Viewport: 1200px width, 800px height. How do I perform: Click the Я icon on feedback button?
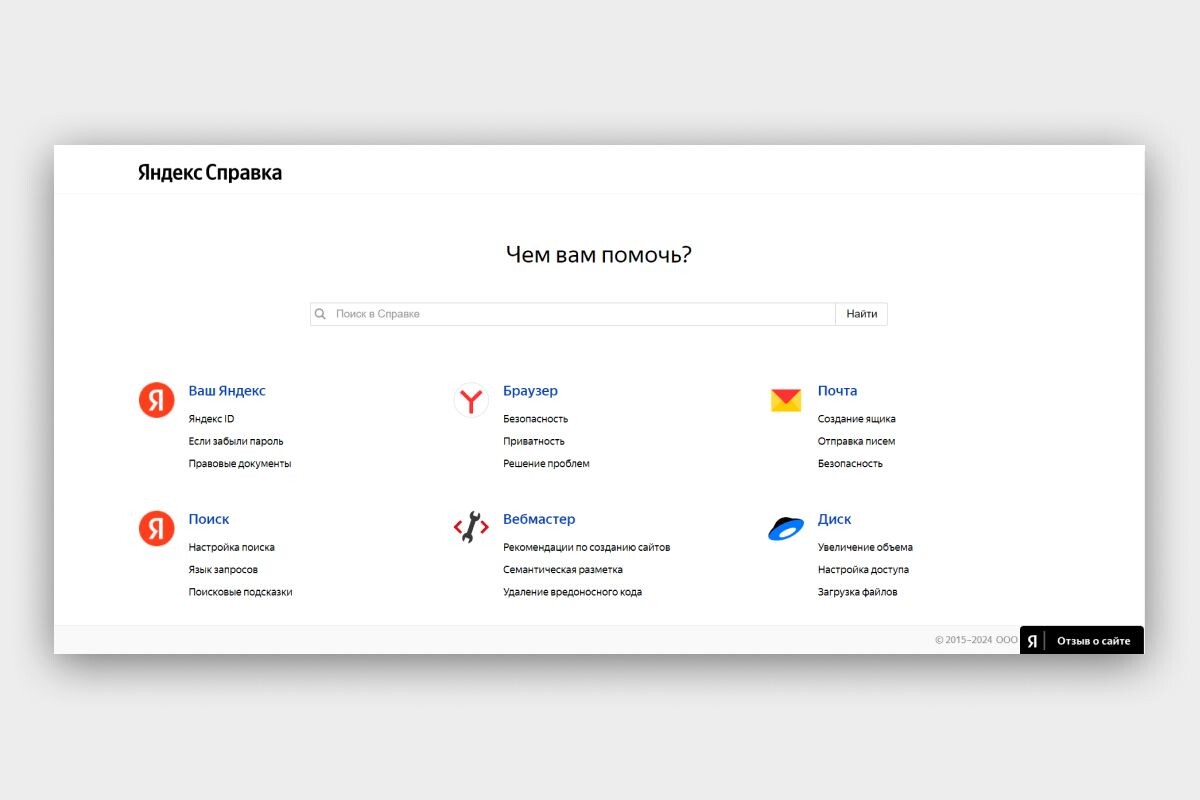click(x=1032, y=641)
